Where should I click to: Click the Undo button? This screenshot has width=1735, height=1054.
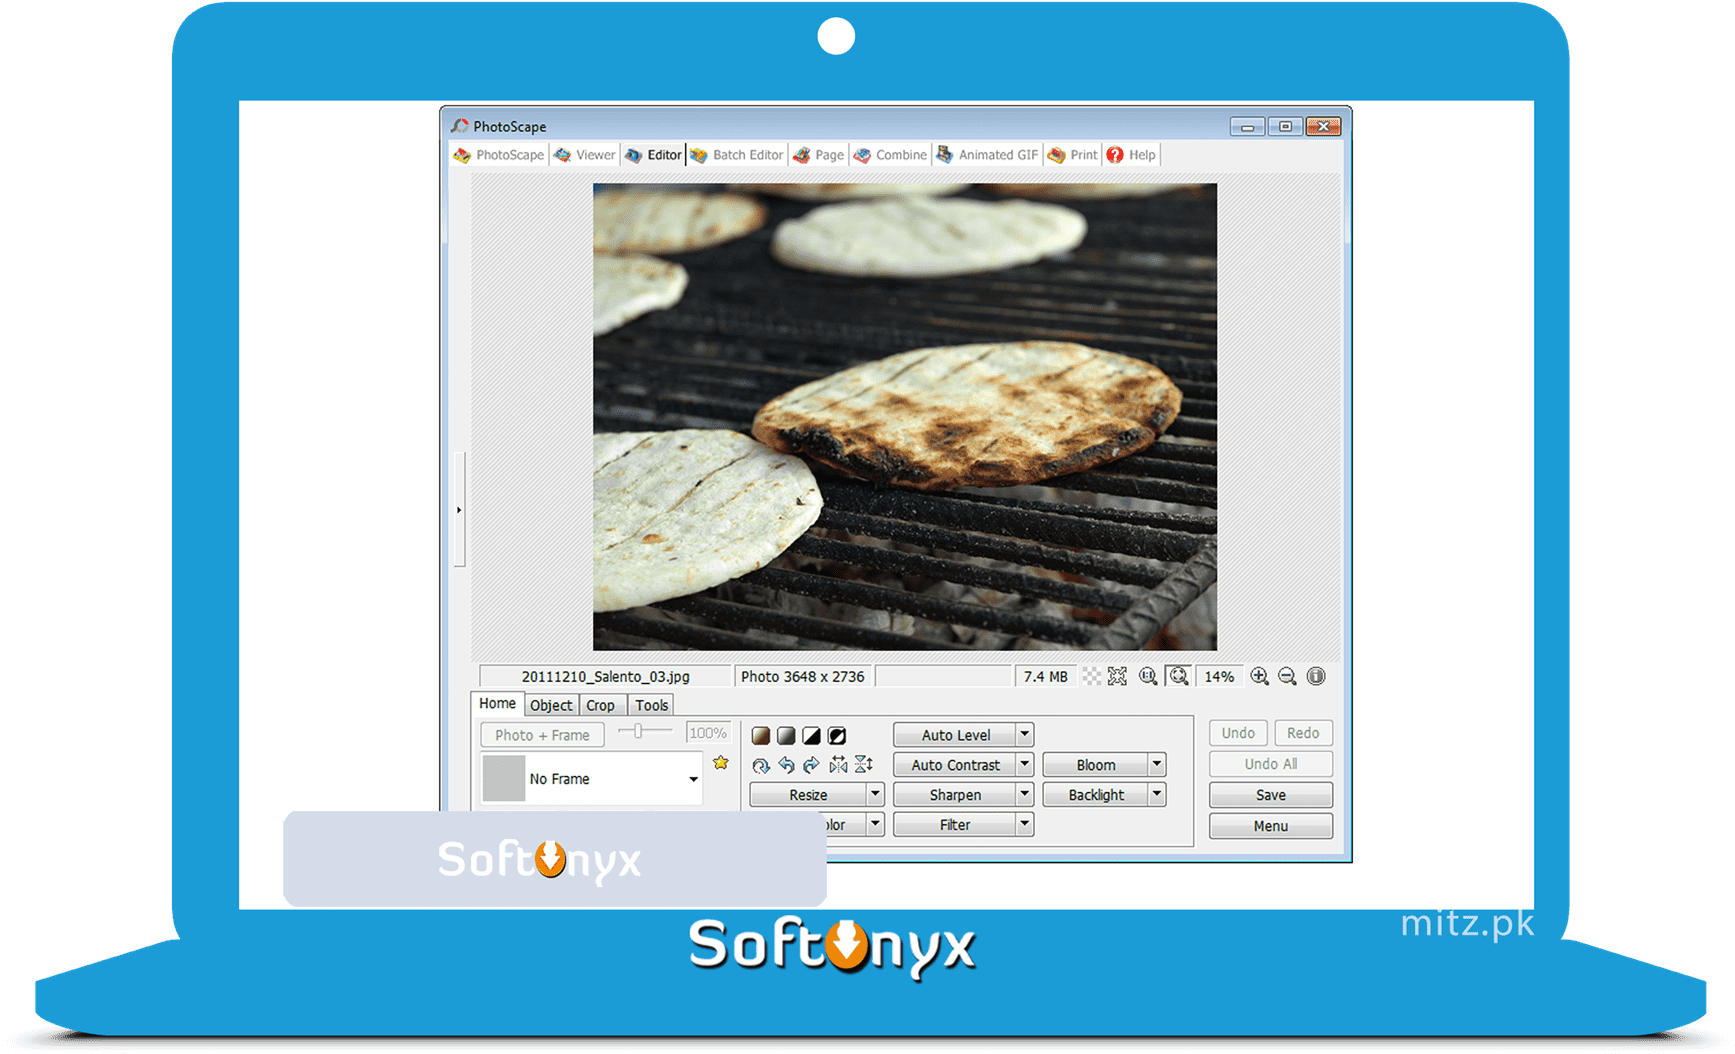1238,733
